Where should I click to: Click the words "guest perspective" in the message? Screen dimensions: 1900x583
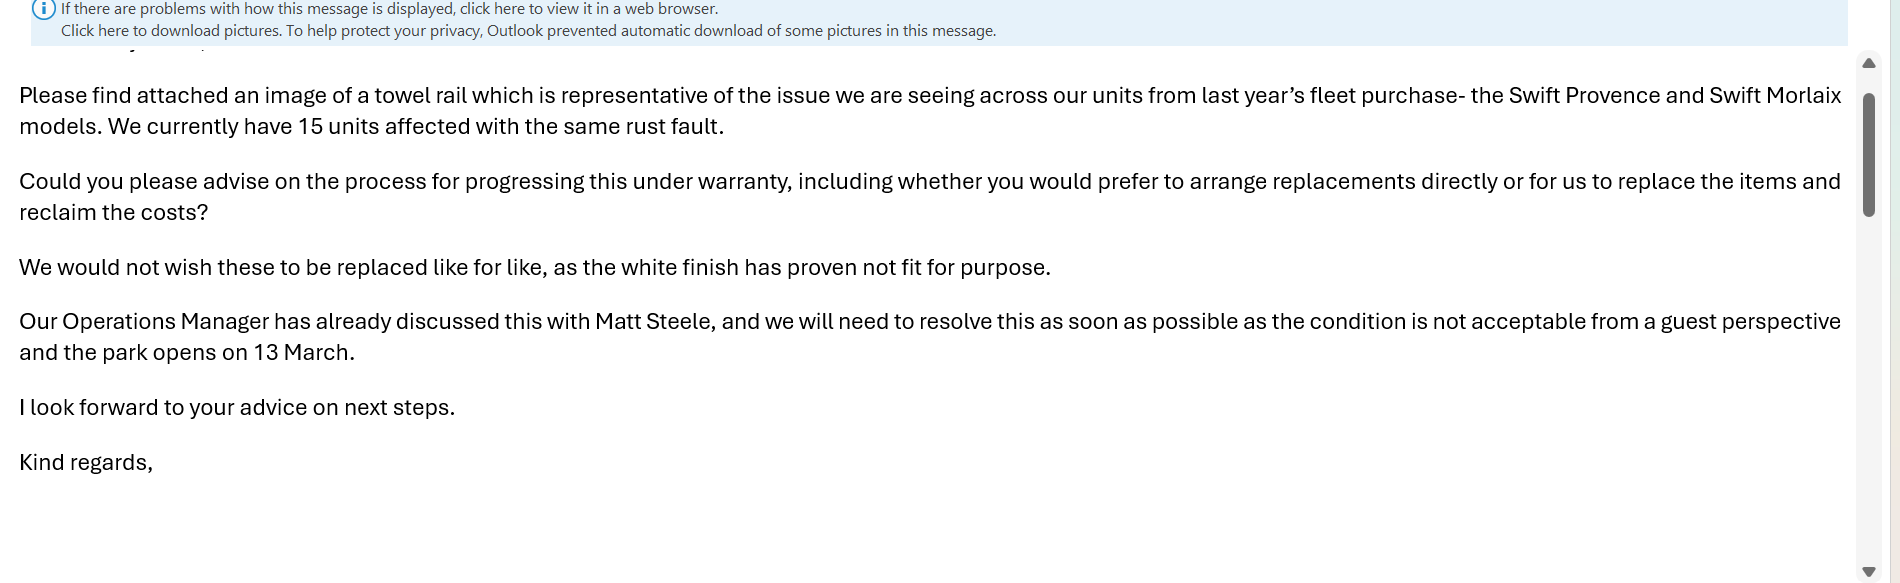pyautogui.click(x=1750, y=322)
